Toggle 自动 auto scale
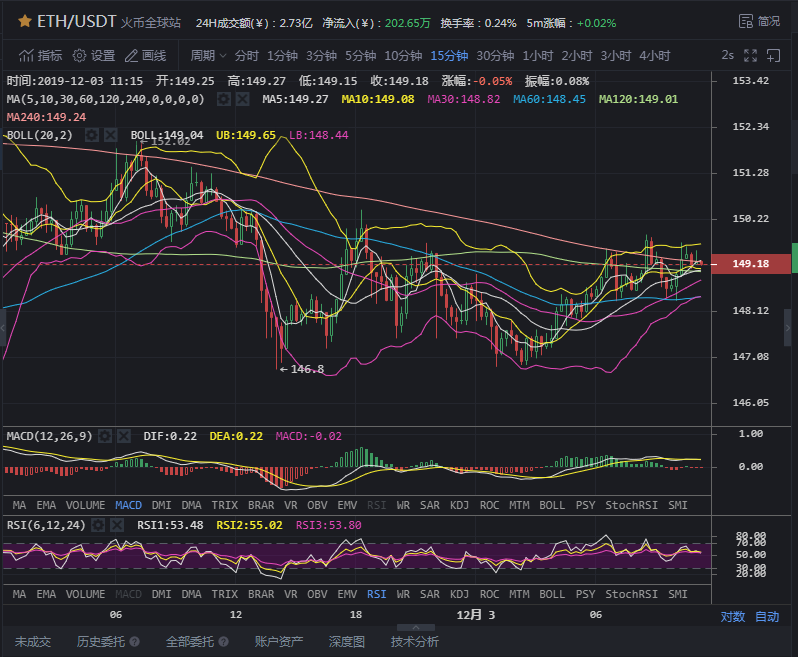This screenshot has height=657, width=798. click(x=767, y=617)
